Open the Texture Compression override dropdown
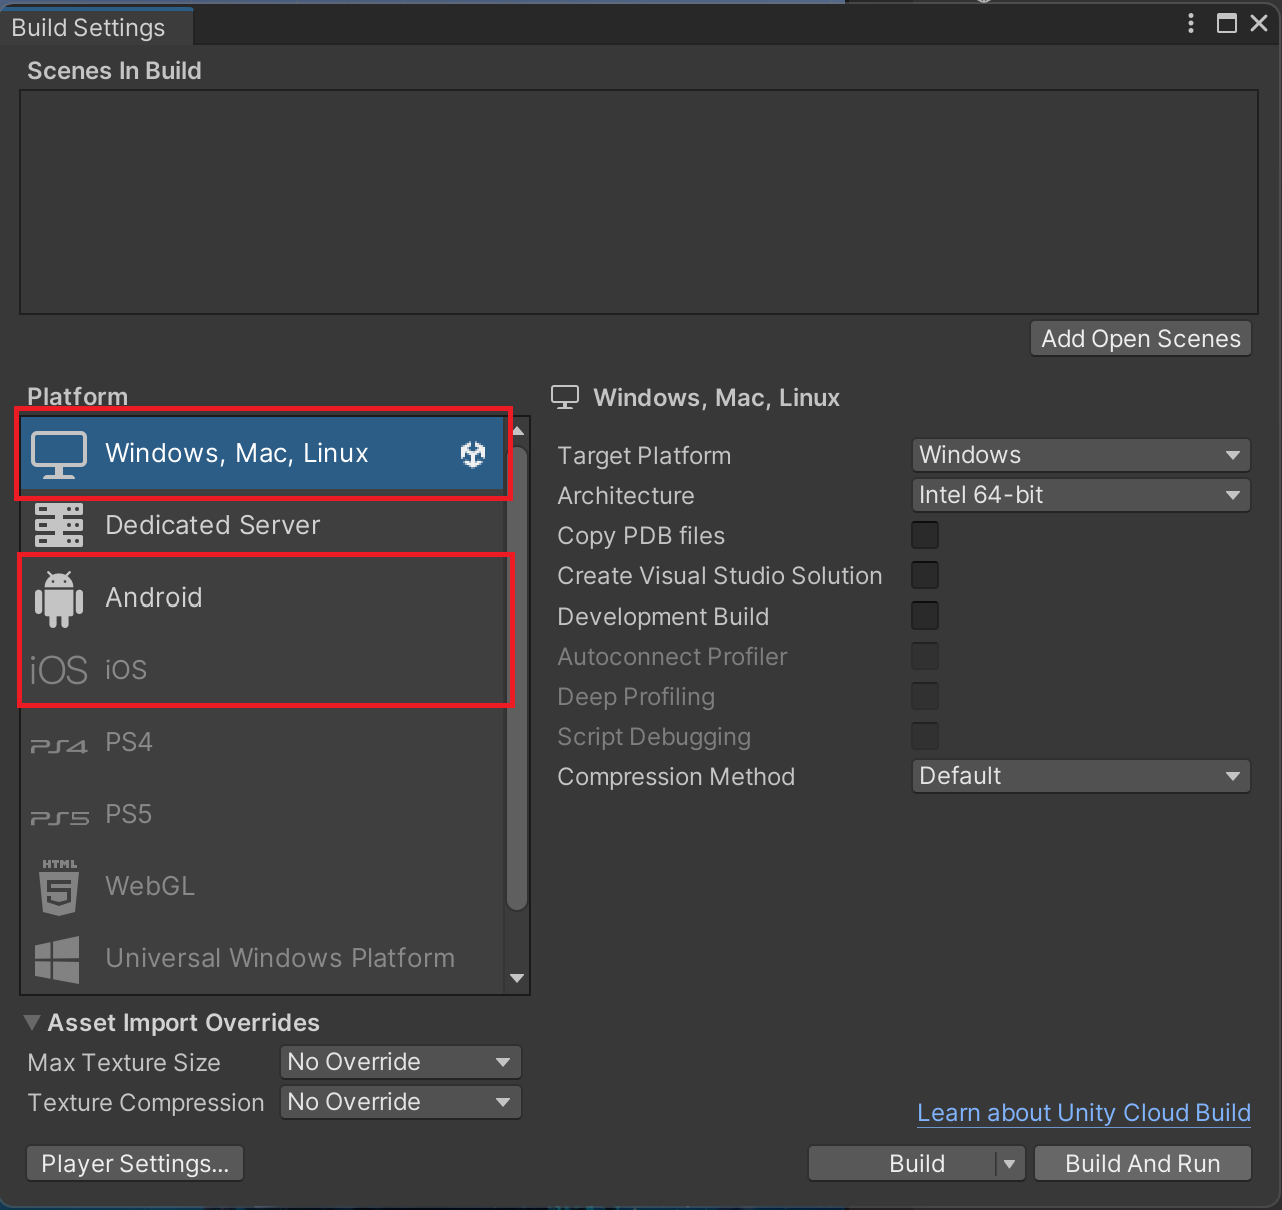The image size is (1282, 1210). pyautogui.click(x=401, y=1102)
